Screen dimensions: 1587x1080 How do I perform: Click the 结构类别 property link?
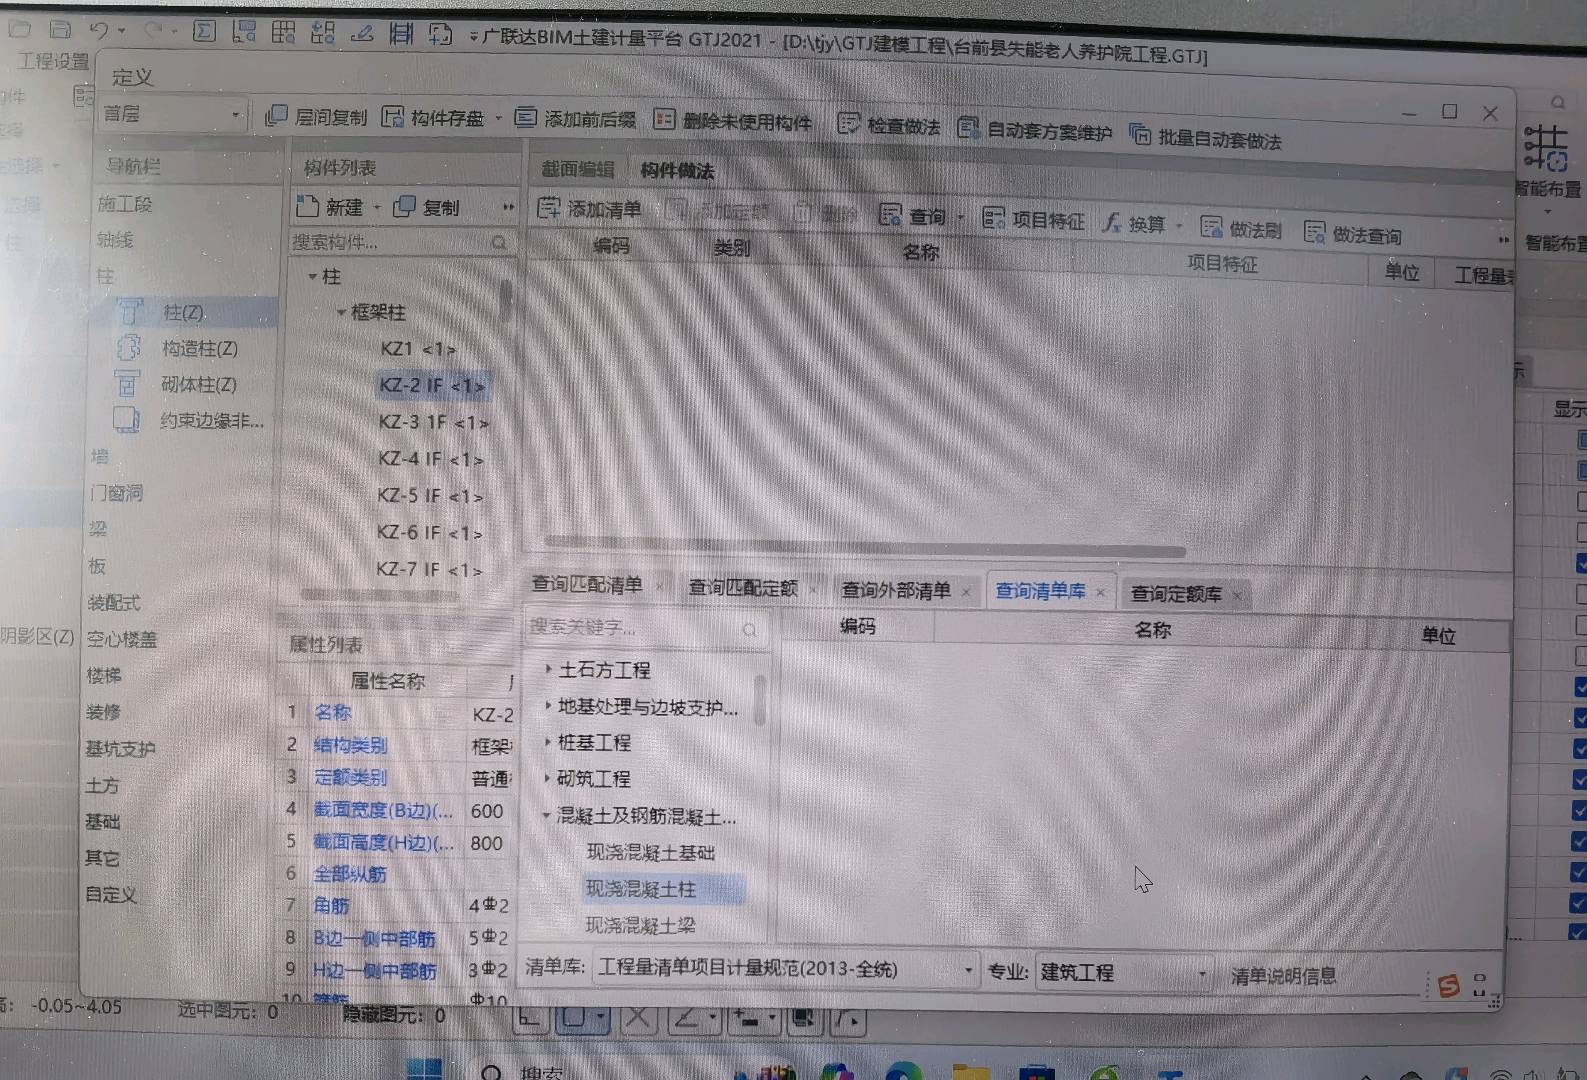[x=350, y=745]
